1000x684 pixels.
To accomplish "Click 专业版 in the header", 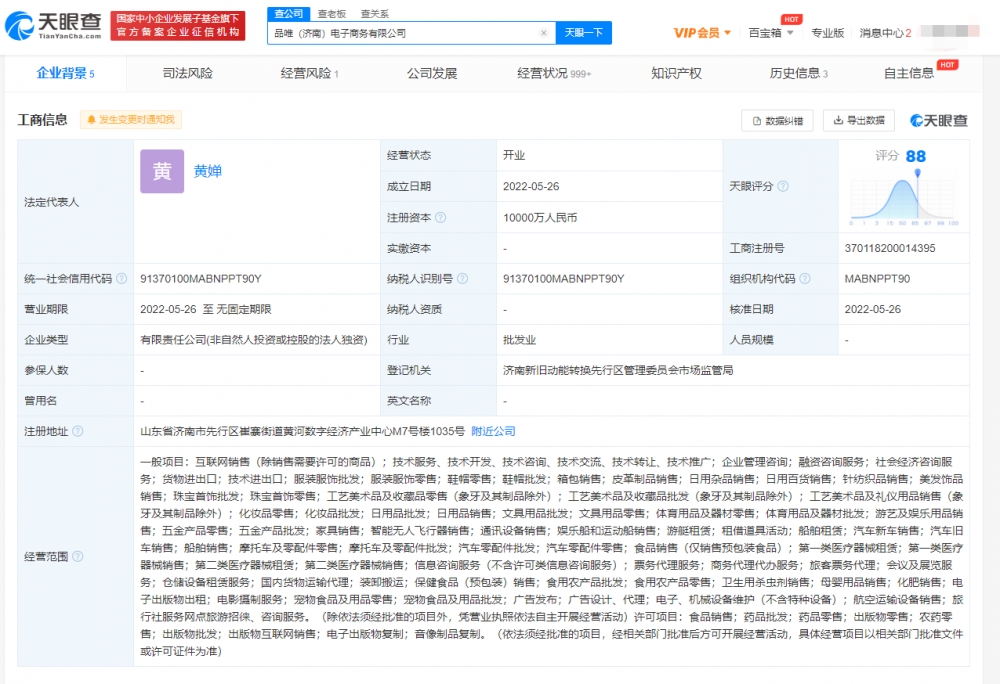I will tap(827, 33).
